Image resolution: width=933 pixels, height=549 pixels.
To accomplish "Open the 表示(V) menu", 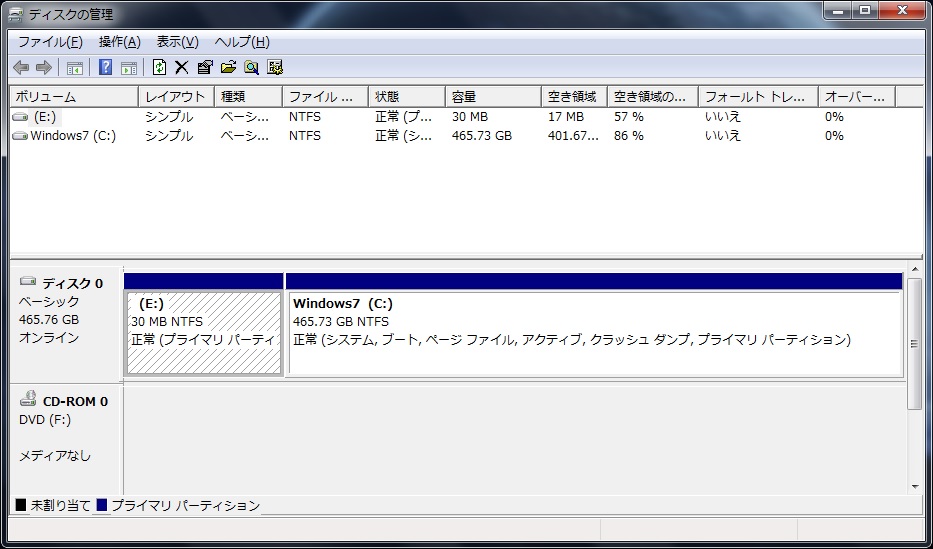I will (x=177, y=42).
